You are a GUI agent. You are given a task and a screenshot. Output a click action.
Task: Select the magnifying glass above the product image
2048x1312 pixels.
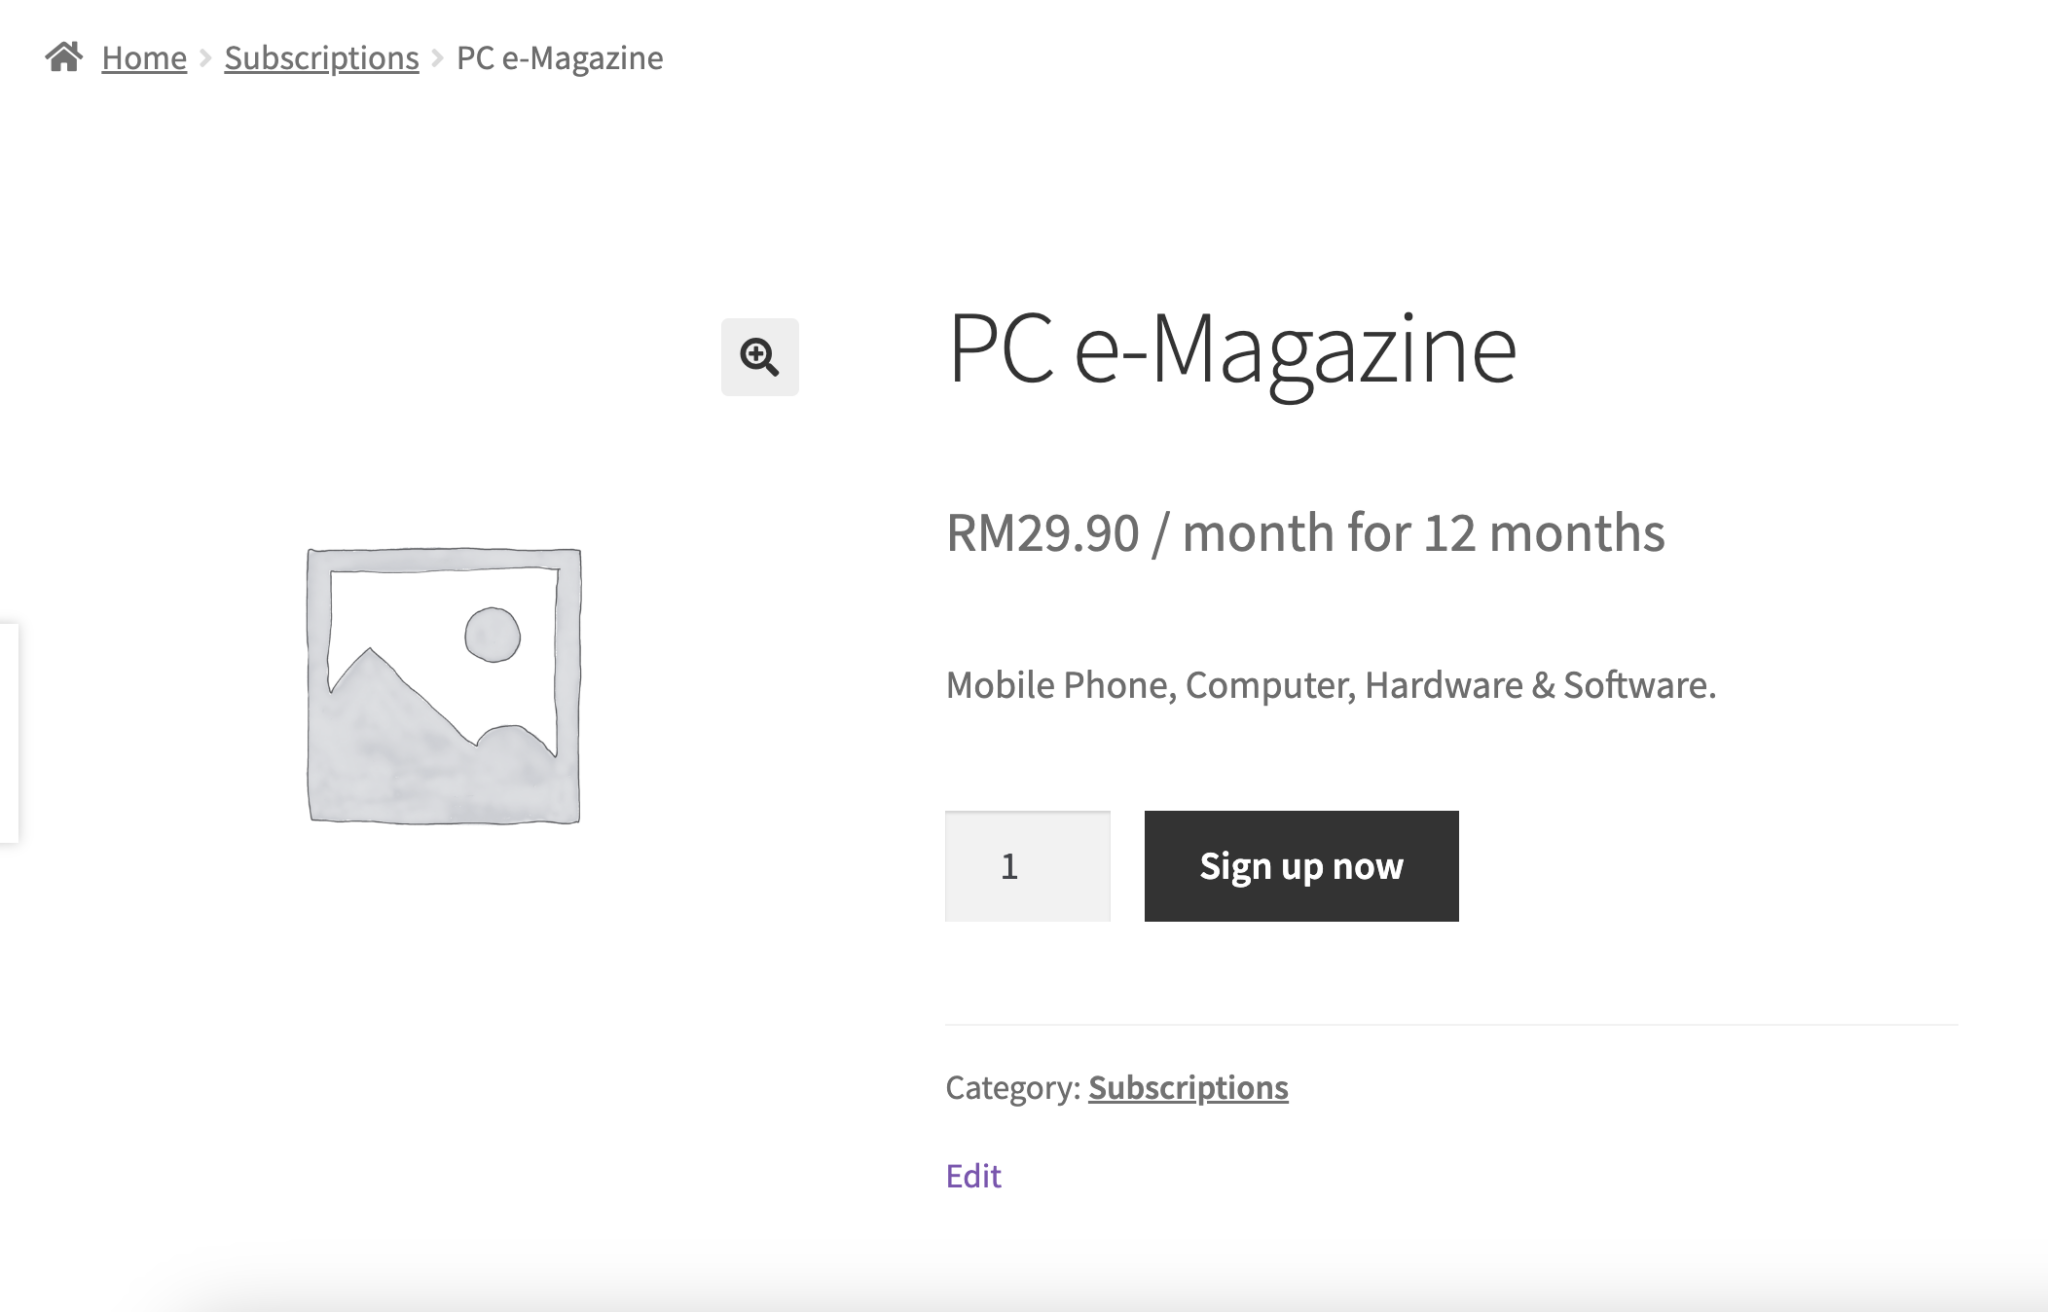click(760, 357)
